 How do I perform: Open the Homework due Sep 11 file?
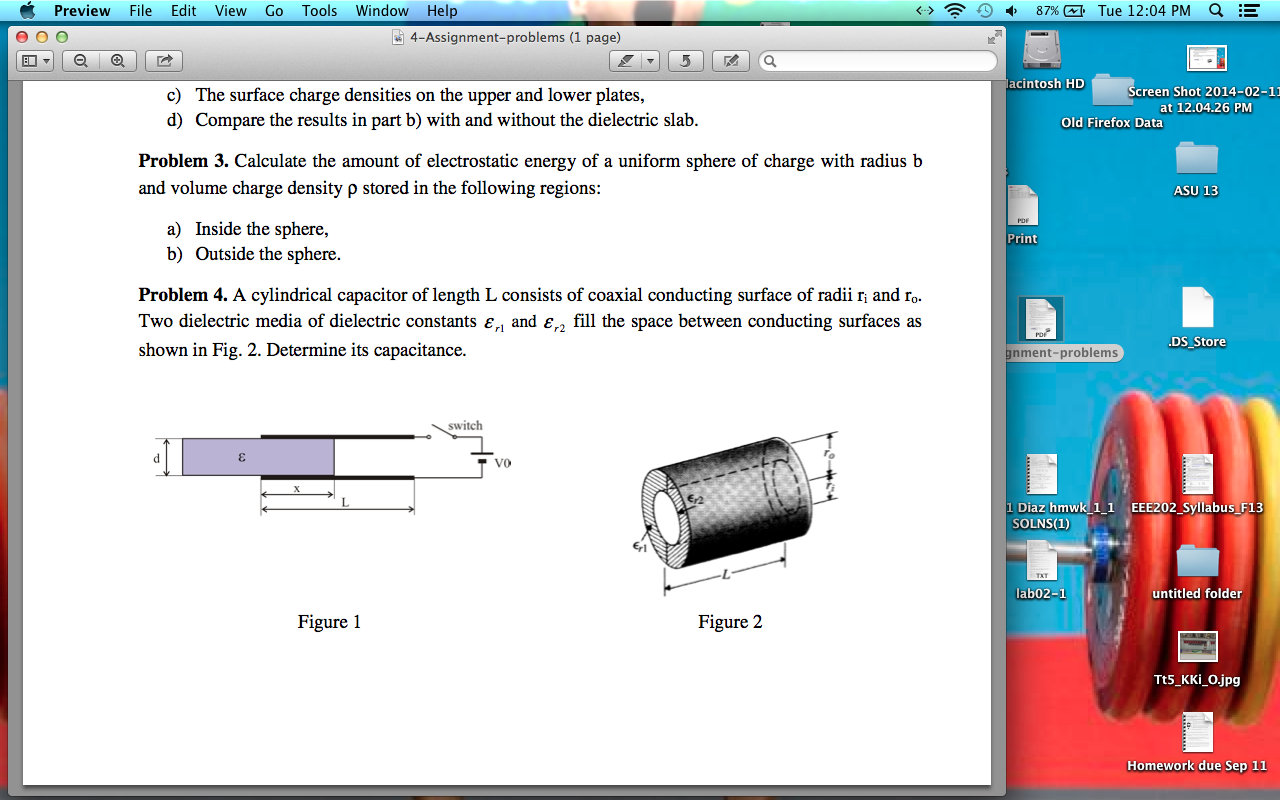1196,732
